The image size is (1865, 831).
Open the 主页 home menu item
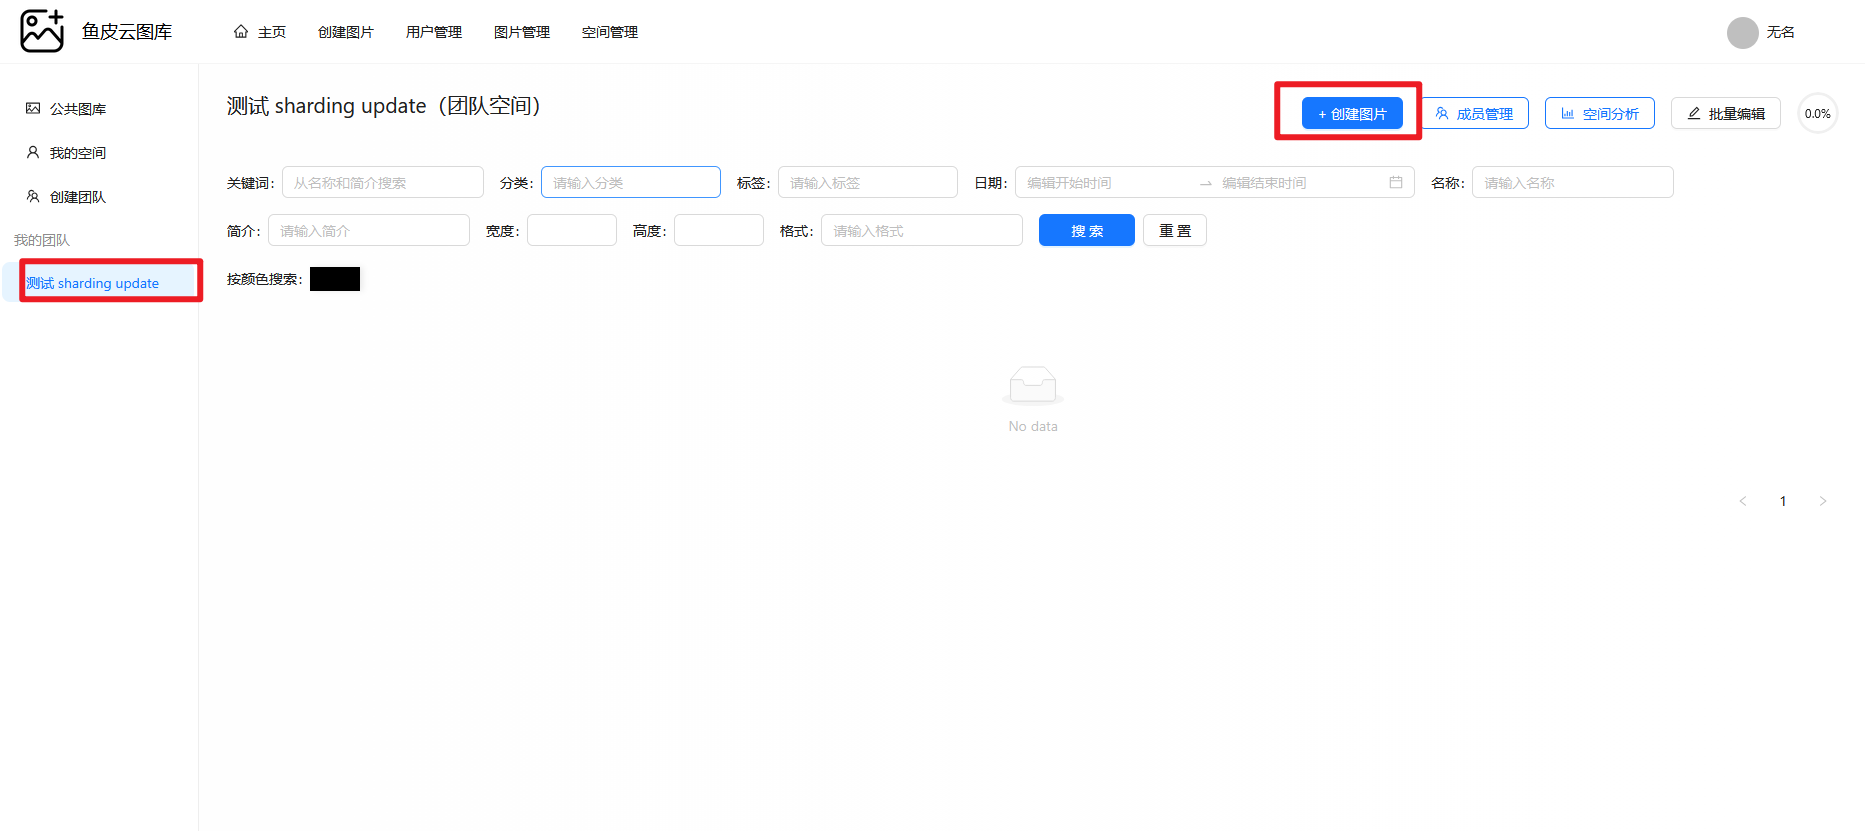(260, 32)
